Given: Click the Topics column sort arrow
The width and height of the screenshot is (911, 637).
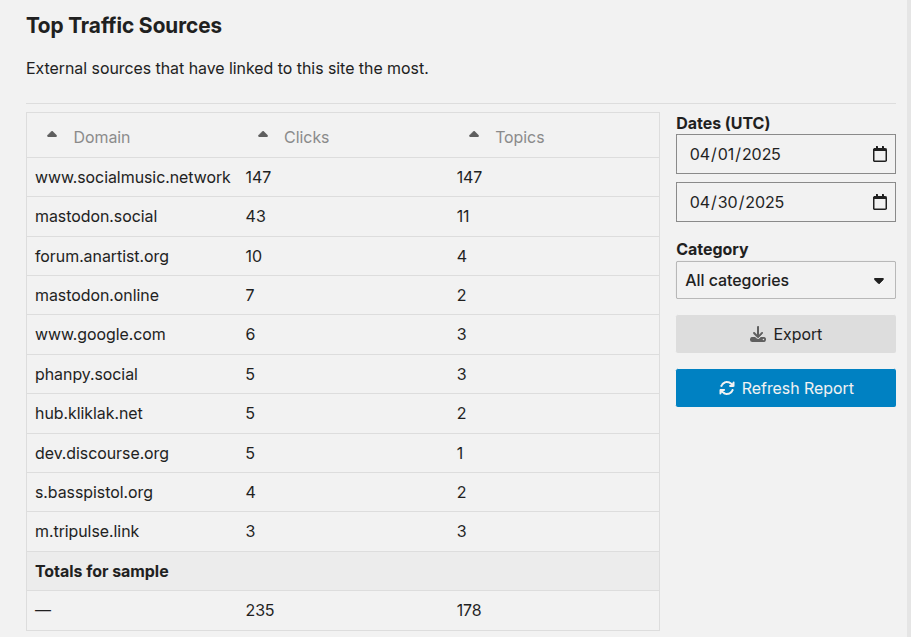Looking at the screenshot, I should coord(474,134).
